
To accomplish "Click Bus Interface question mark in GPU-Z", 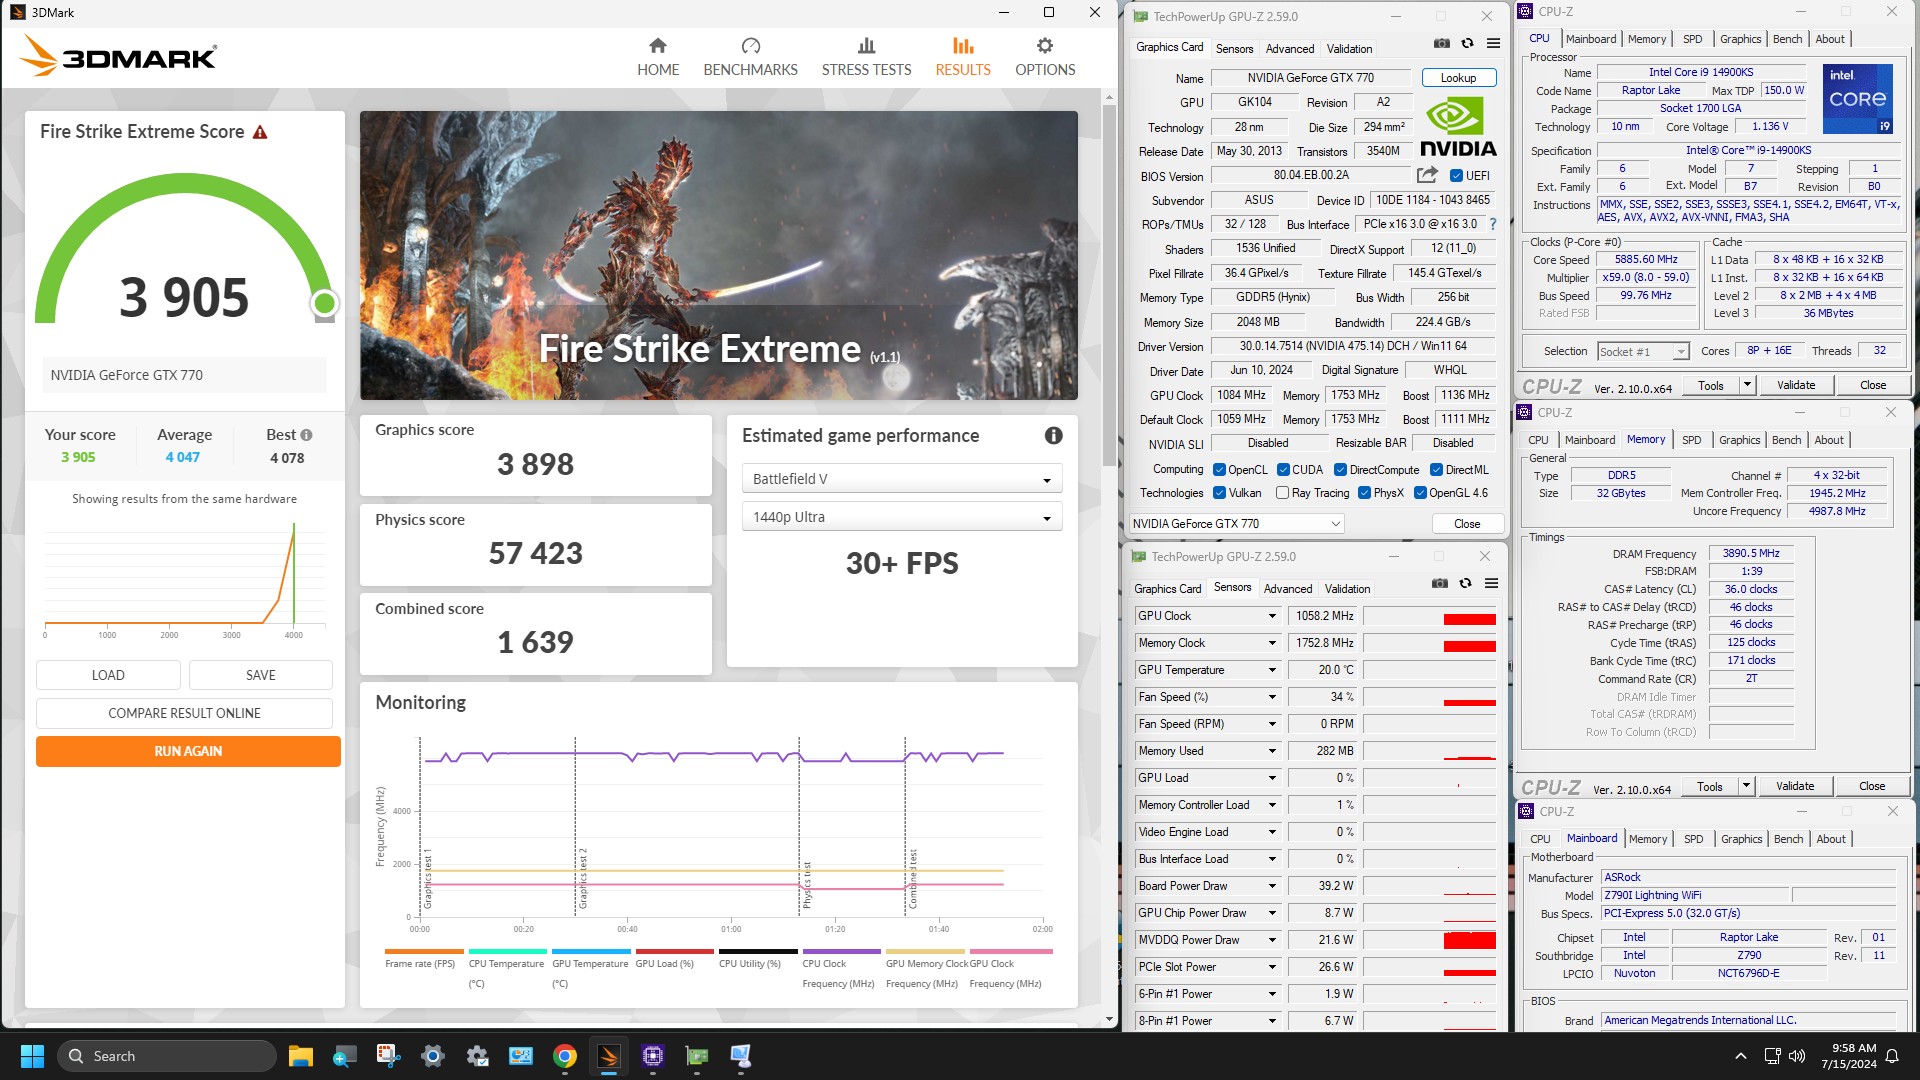I will 1493,224.
